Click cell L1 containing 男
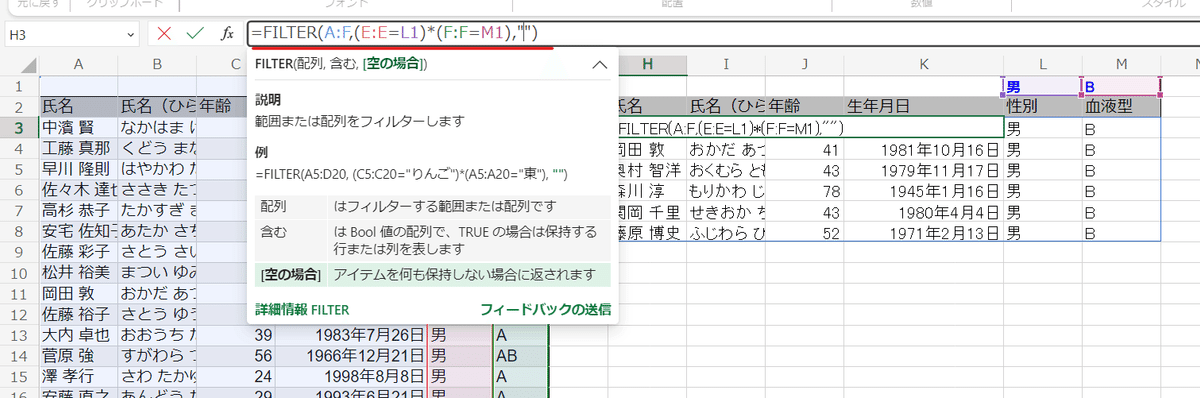Screen dimensions: 1200x398 (x=1042, y=86)
